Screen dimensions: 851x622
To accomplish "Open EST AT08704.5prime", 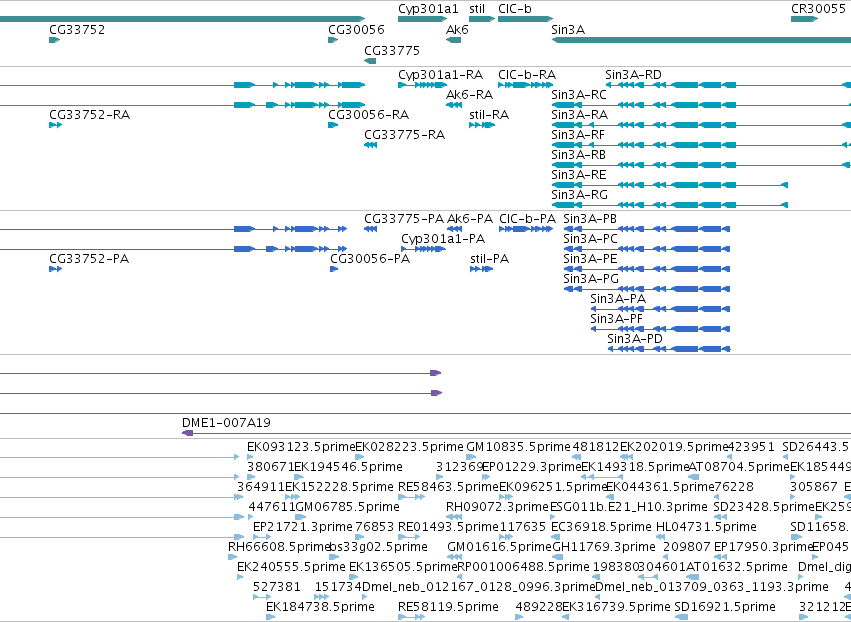I will click(x=739, y=467).
